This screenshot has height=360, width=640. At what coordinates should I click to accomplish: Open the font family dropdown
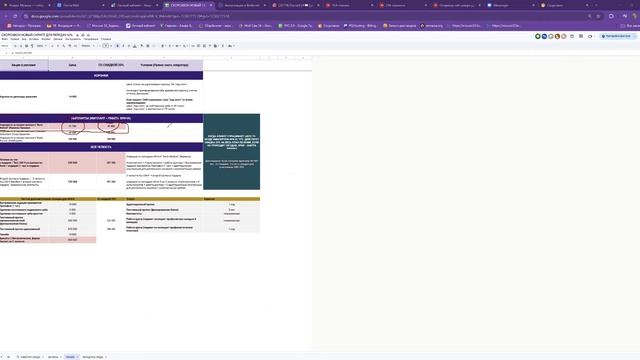87,46
